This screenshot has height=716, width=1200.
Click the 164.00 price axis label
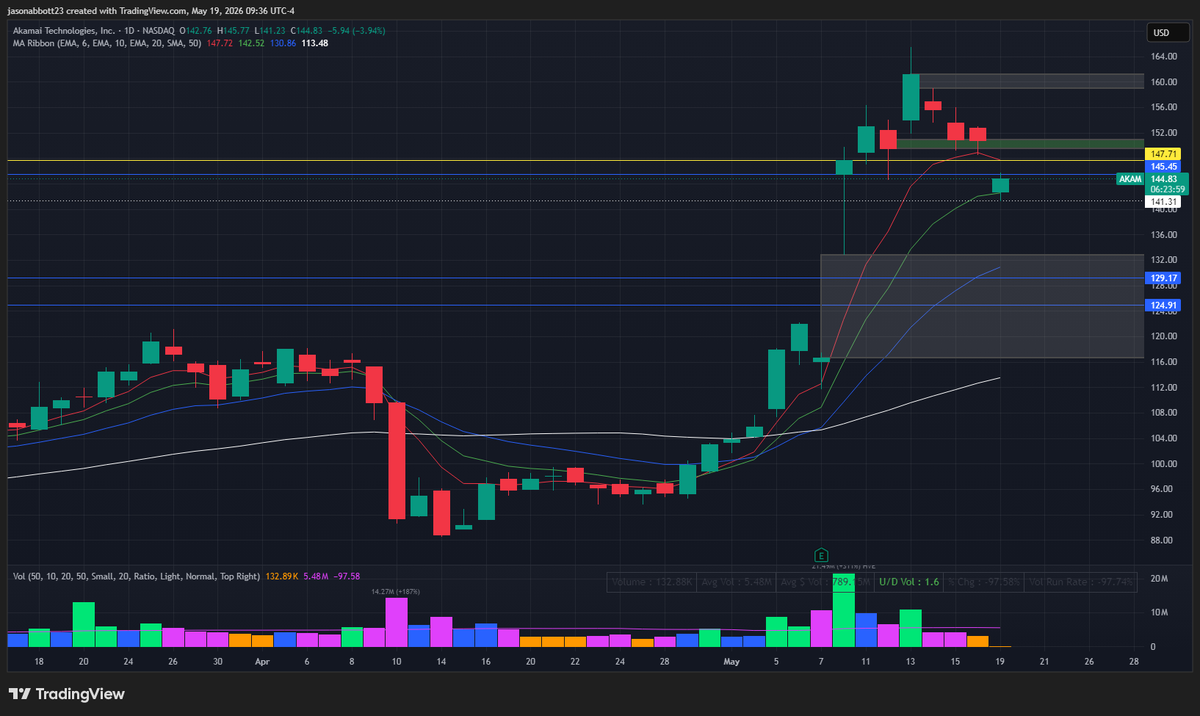1163,56
